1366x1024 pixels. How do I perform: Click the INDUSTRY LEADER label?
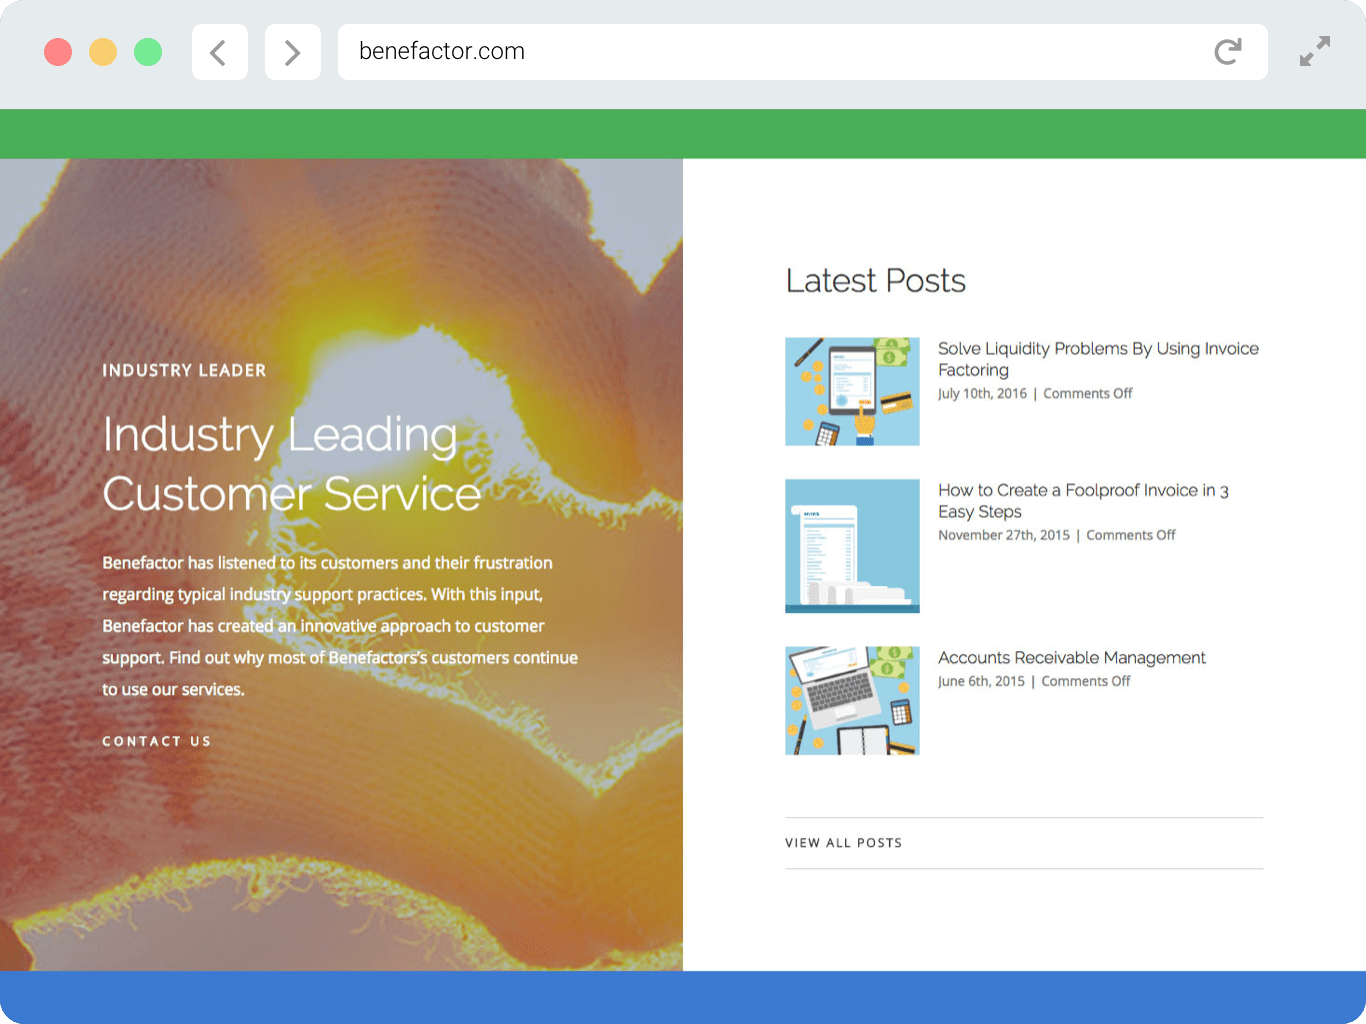(x=184, y=370)
